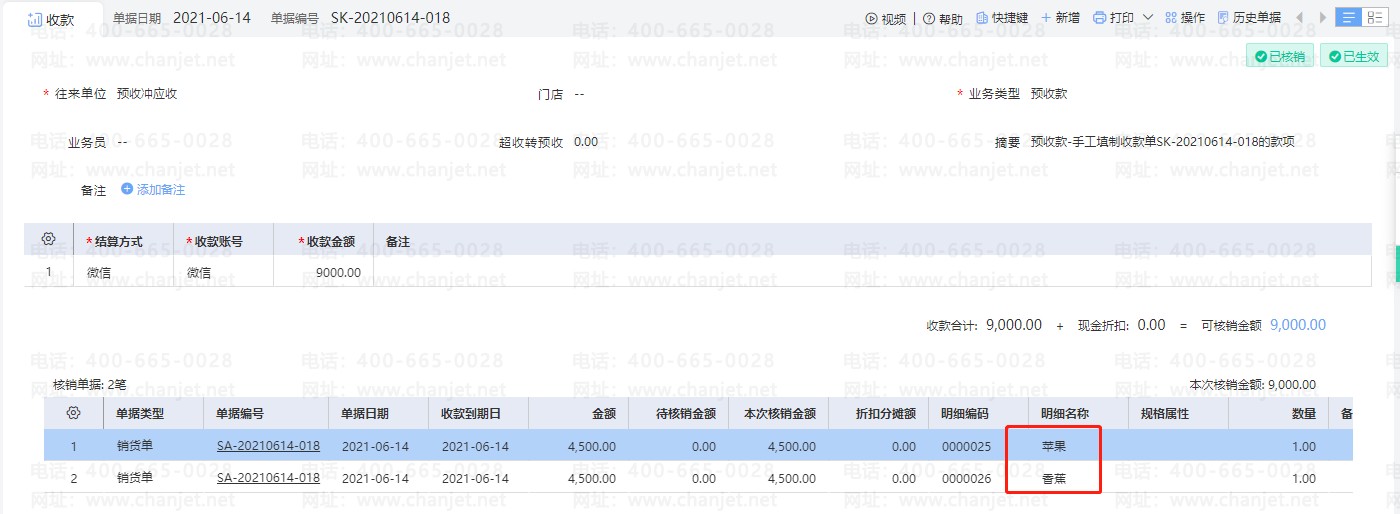Click the 往来单位 value 预收冲应收

tap(147, 94)
